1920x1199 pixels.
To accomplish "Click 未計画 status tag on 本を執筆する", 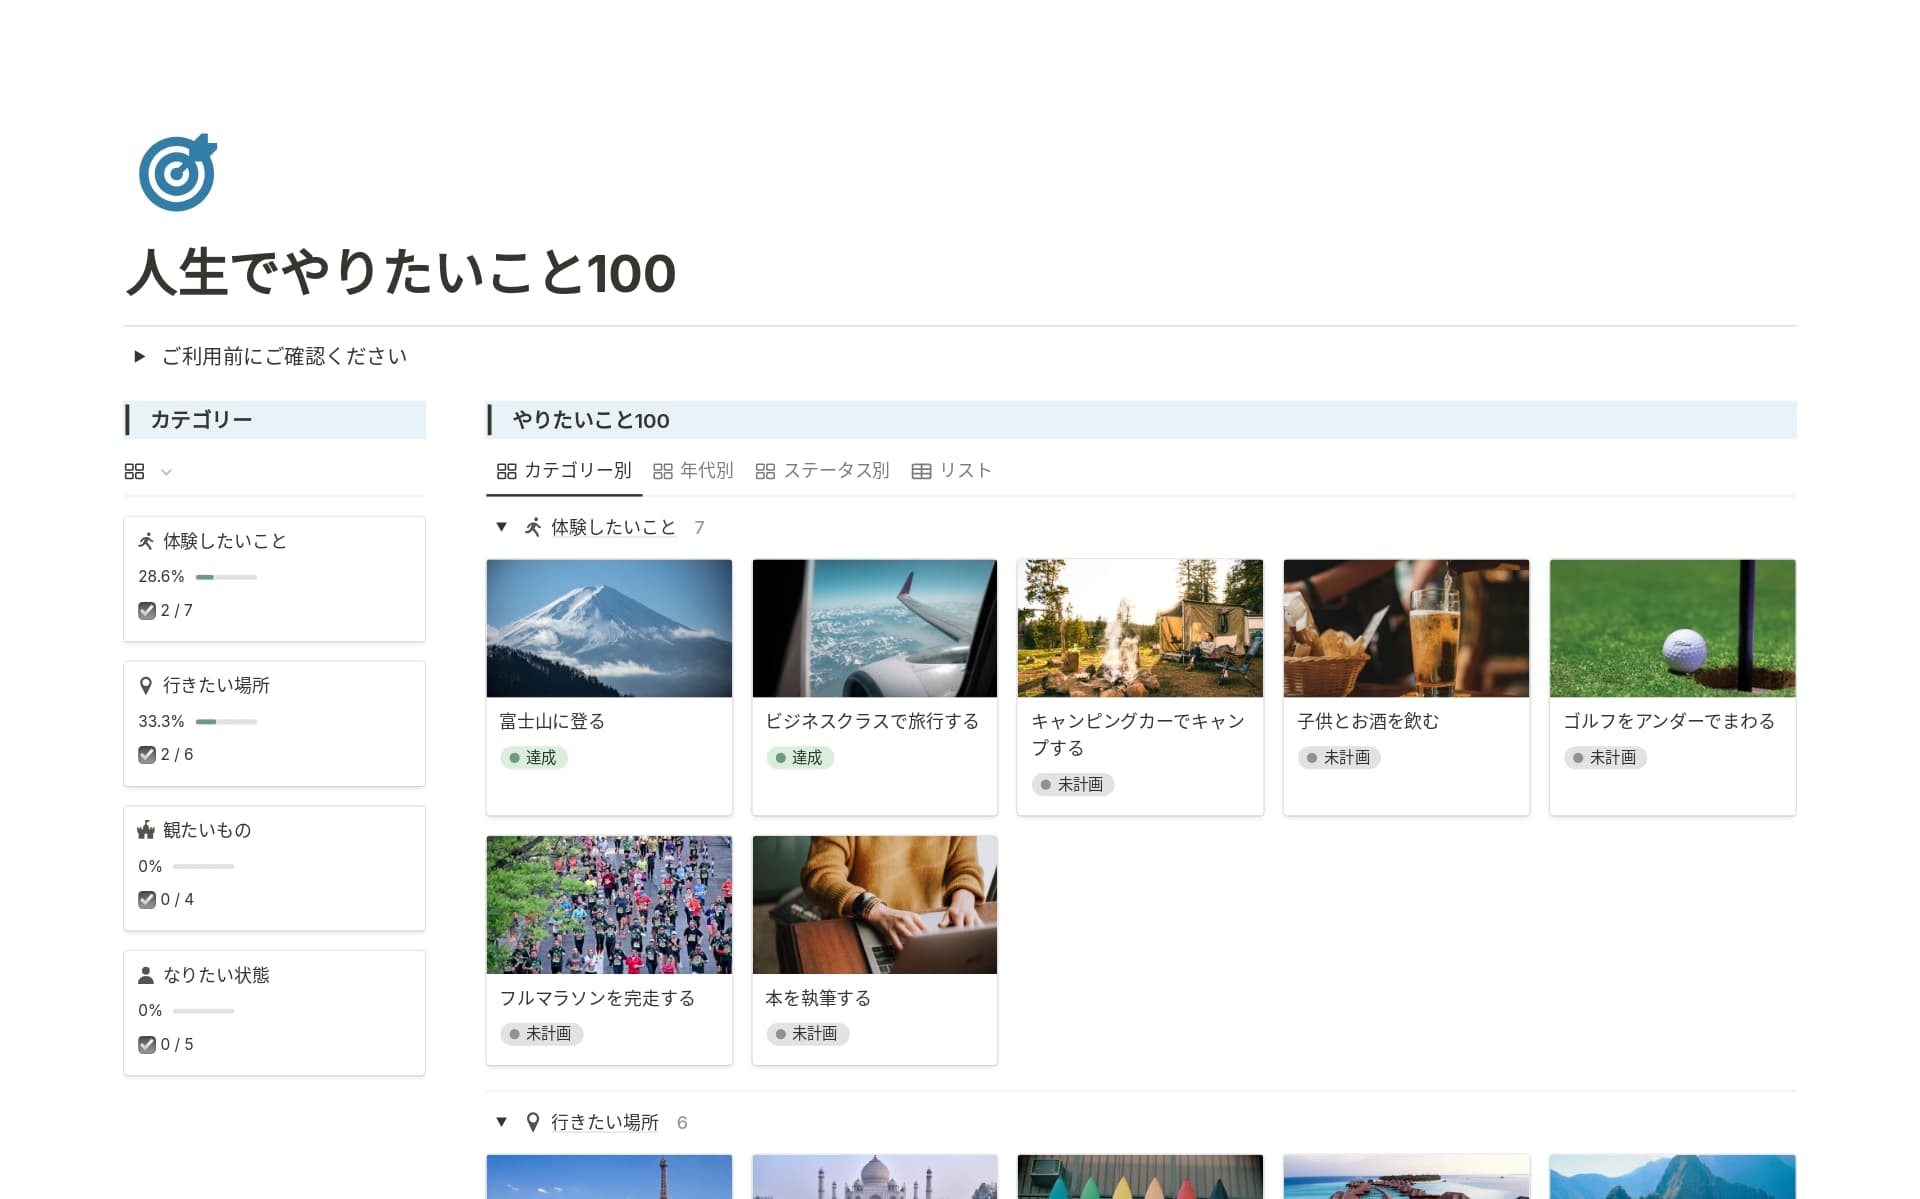I will (807, 1033).
